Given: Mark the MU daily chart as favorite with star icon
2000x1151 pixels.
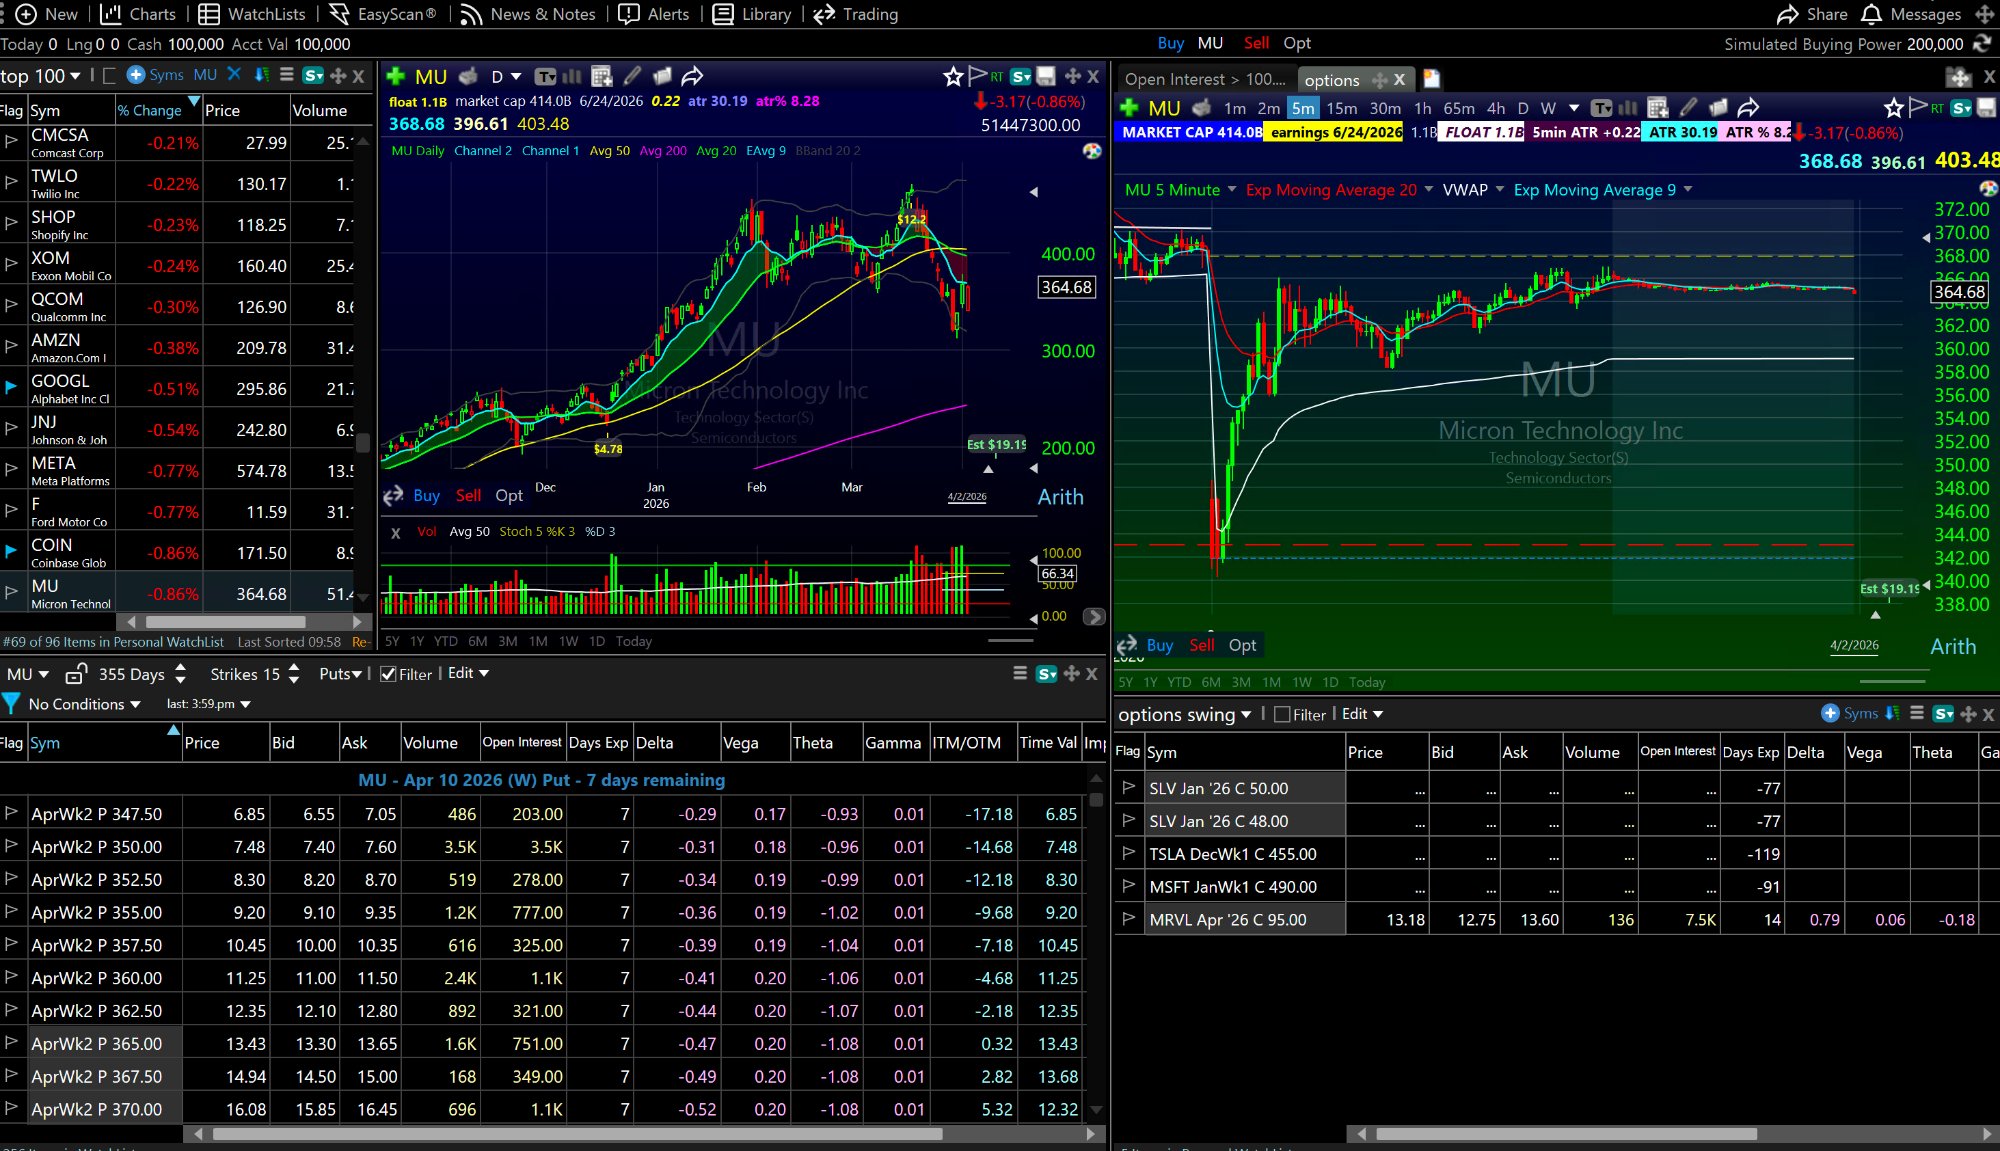Looking at the screenshot, I should coord(953,76).
